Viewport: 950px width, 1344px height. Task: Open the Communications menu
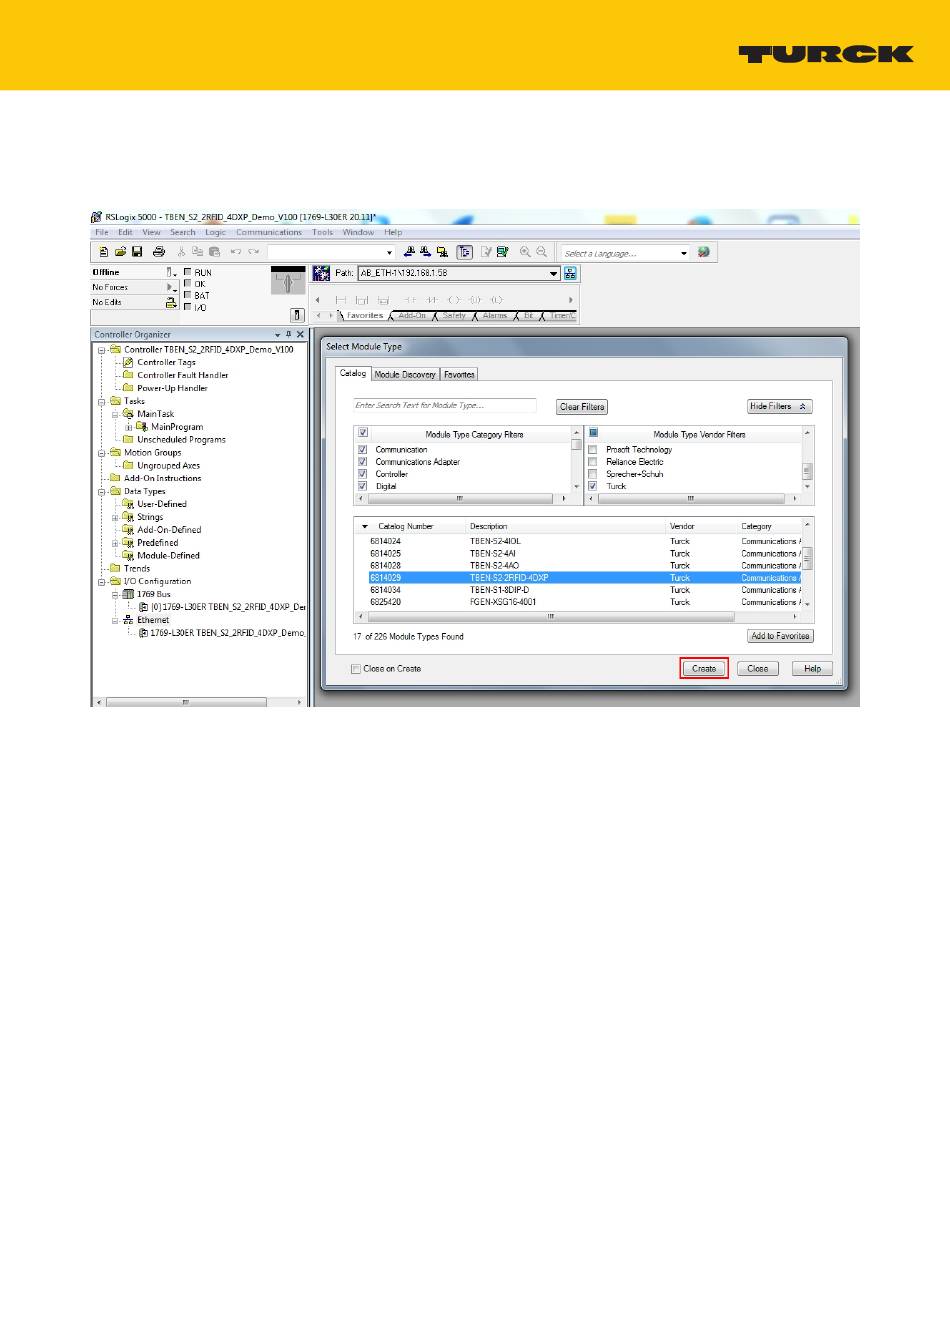pyautogui.click(x=269, y=232)
